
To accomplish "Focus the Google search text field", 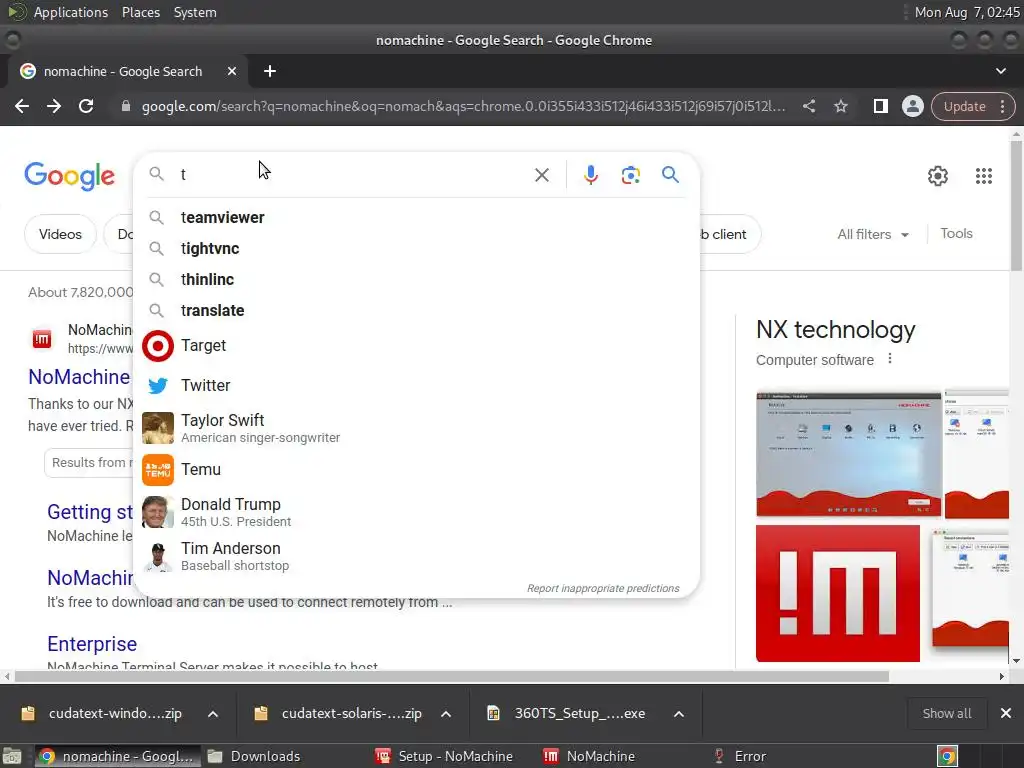I will (x=353, y=174).
